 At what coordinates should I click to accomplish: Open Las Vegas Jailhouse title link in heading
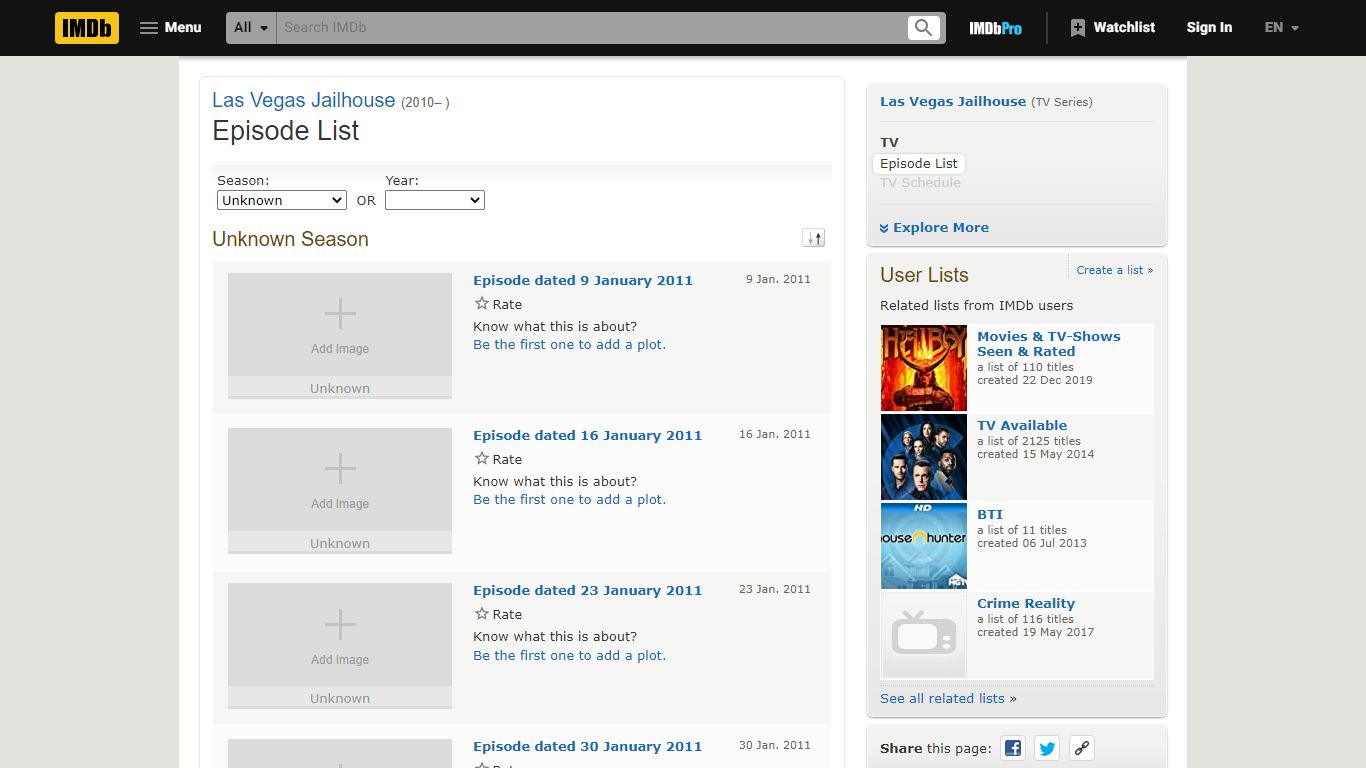coord(303,100)
